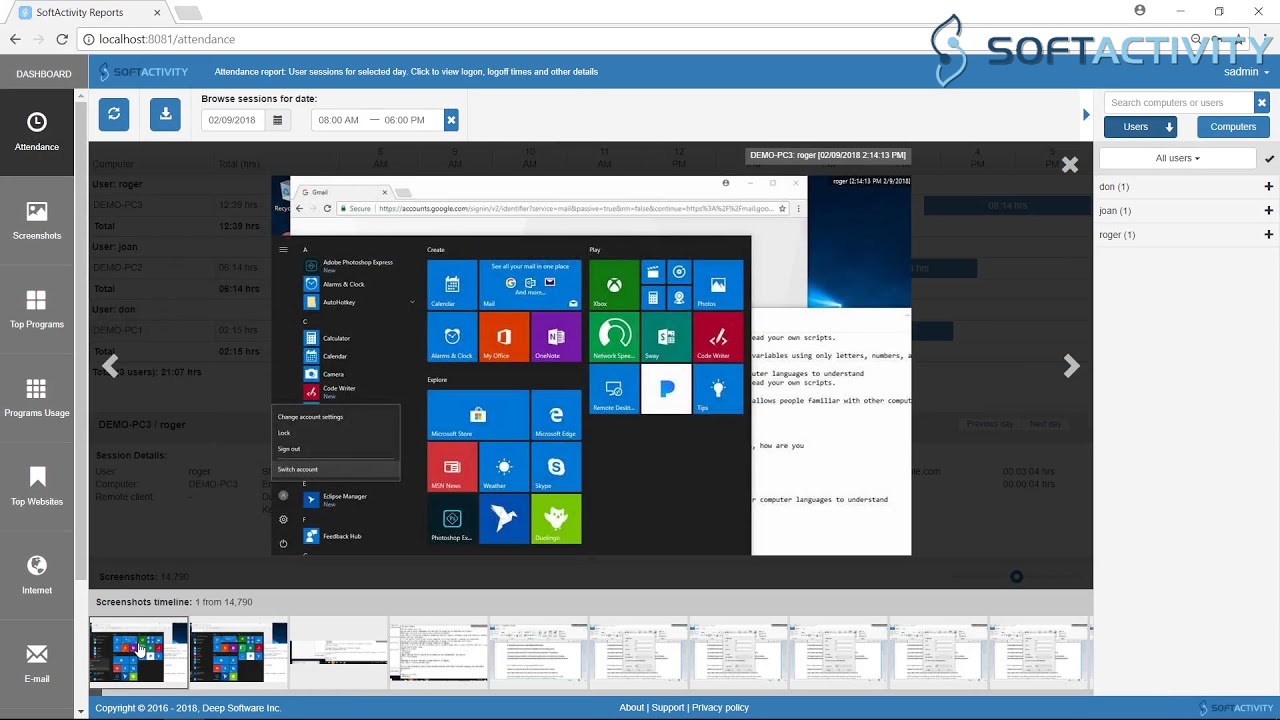Click the Next day button
1280x720 pixels.
click(1046, 424)
